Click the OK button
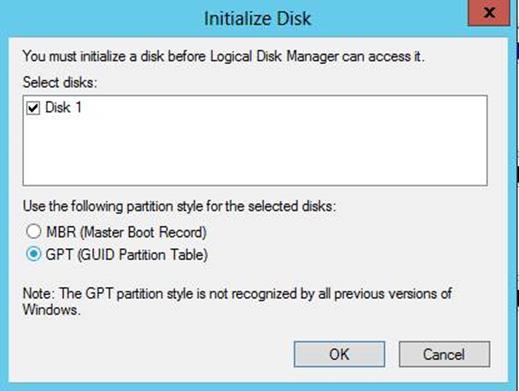 click(339, 354)
